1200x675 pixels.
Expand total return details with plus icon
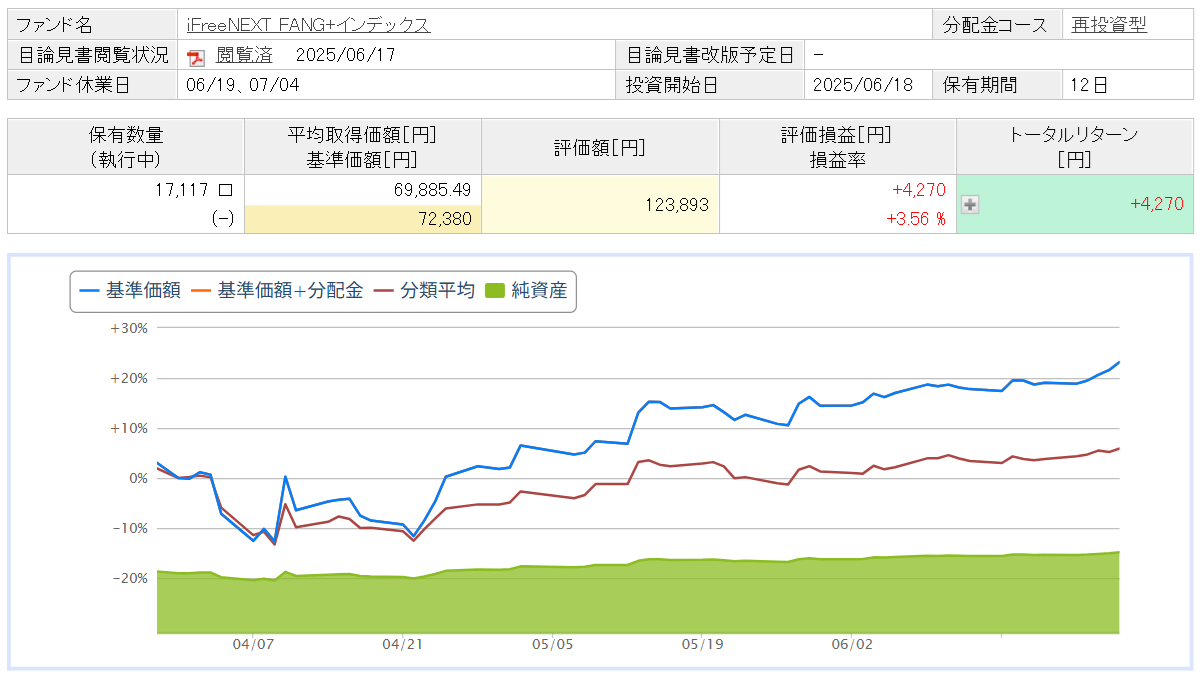click(969, 204)
